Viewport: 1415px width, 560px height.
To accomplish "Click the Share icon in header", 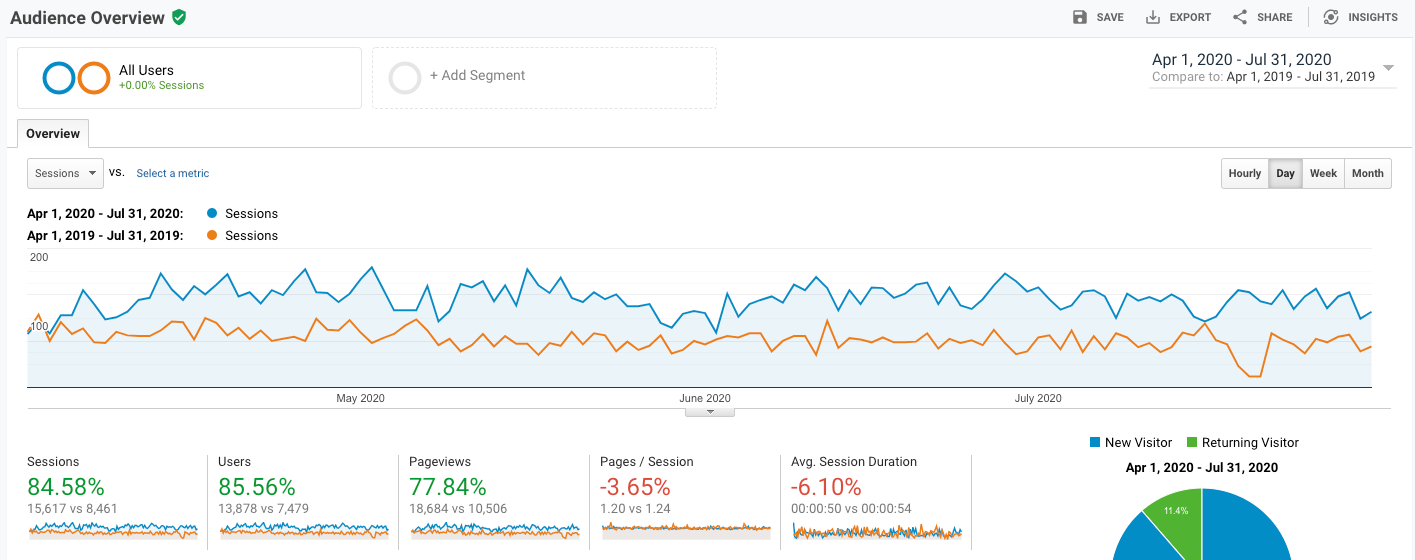I will [x=1240, y=17].
